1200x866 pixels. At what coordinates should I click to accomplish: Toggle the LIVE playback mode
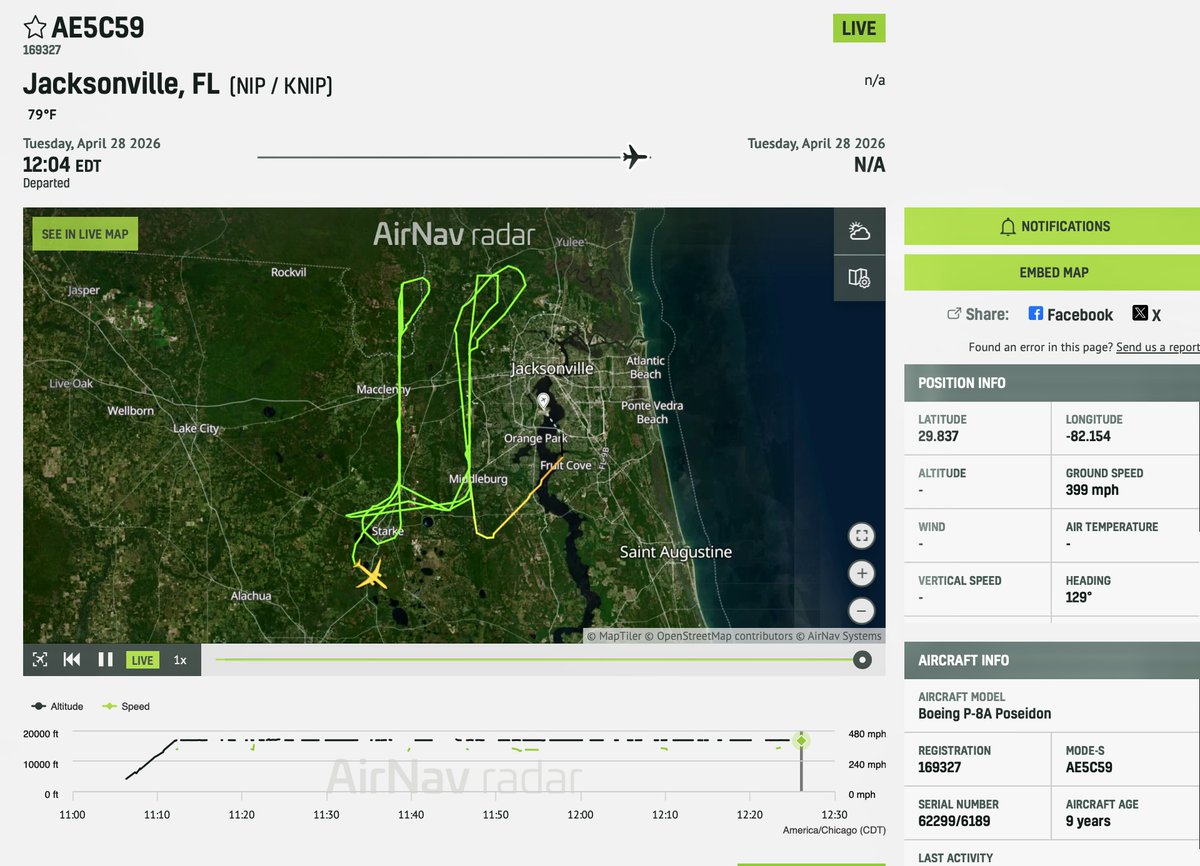(x=142, y=660)
